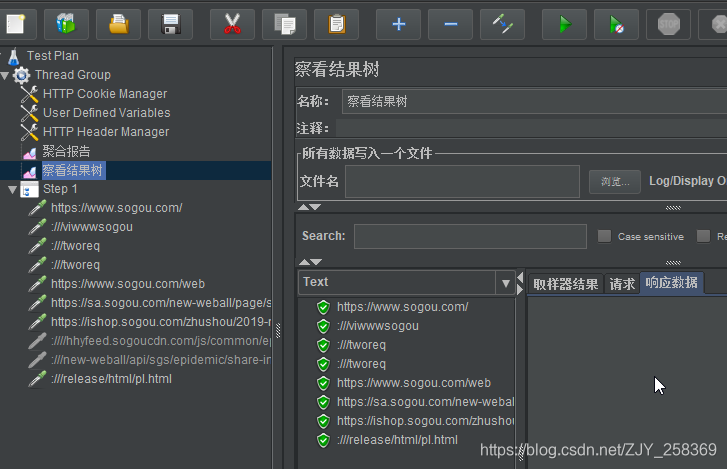This screenshot has width=727, height=469.
Task: Click the split-pane arrows above the Text dropdown
Action: tap(310, 262)
